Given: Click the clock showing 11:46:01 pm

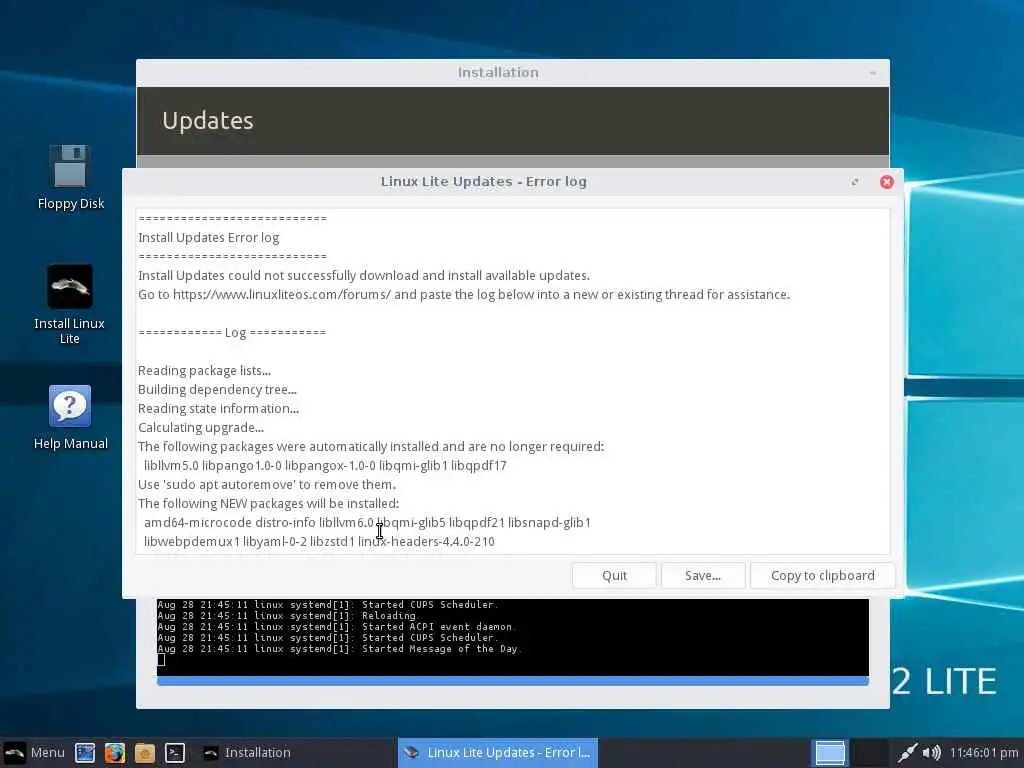Looking at the screenshot, I should [x=984, y=752].
